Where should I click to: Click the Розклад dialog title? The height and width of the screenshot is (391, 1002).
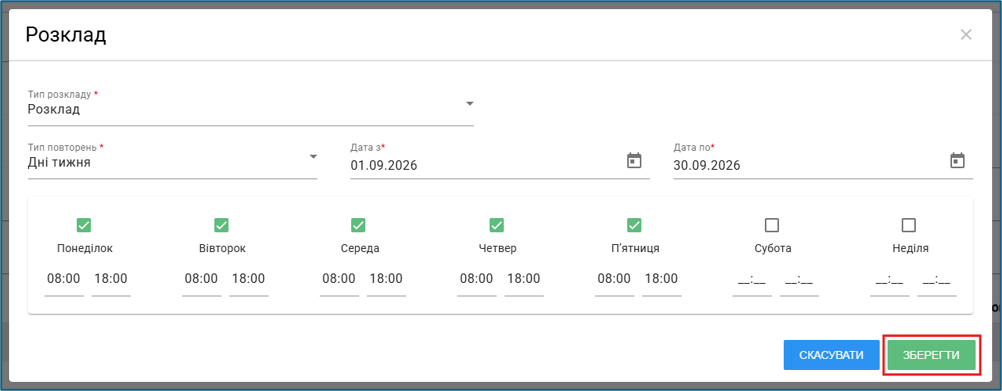66,35
